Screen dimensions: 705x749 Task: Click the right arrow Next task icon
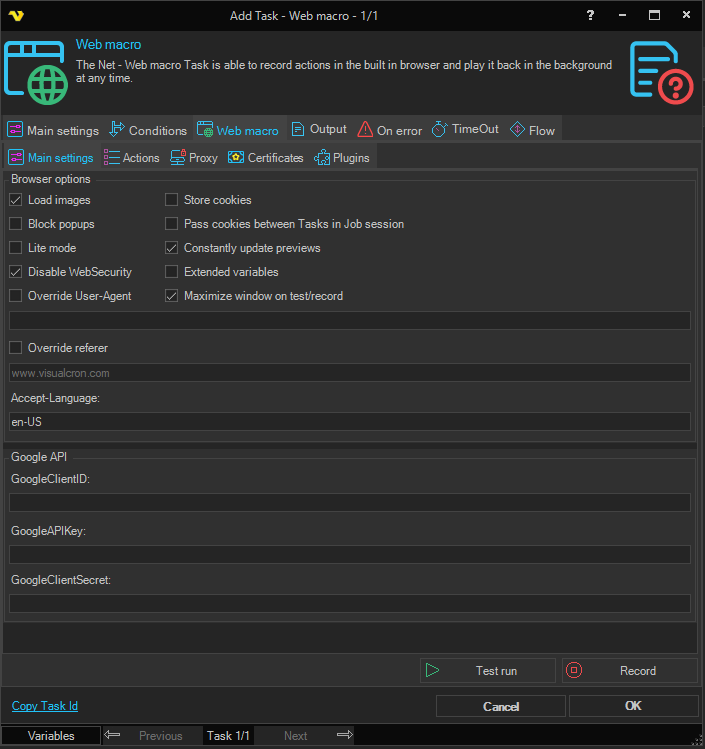[x=345, y=735]
